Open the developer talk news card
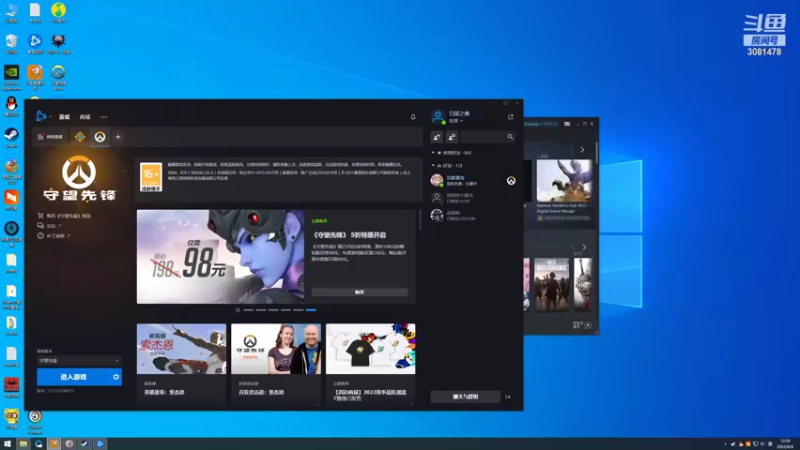Viewport: 800px width, 450px height. (x=276, y=362)
